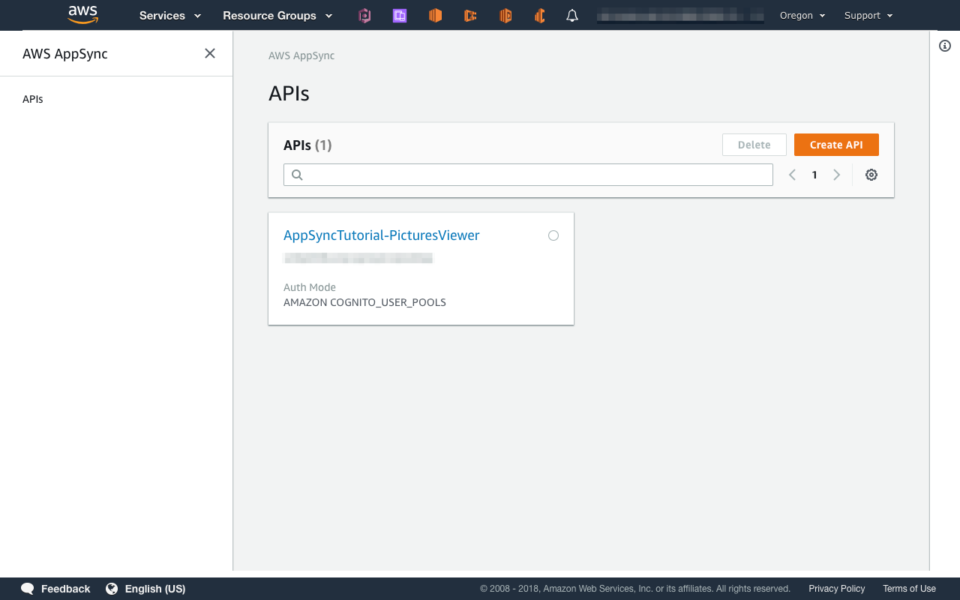The image size is (960, 600).
Task: Open the orange camera-shaped service shortcut
Action: [470, 16]
